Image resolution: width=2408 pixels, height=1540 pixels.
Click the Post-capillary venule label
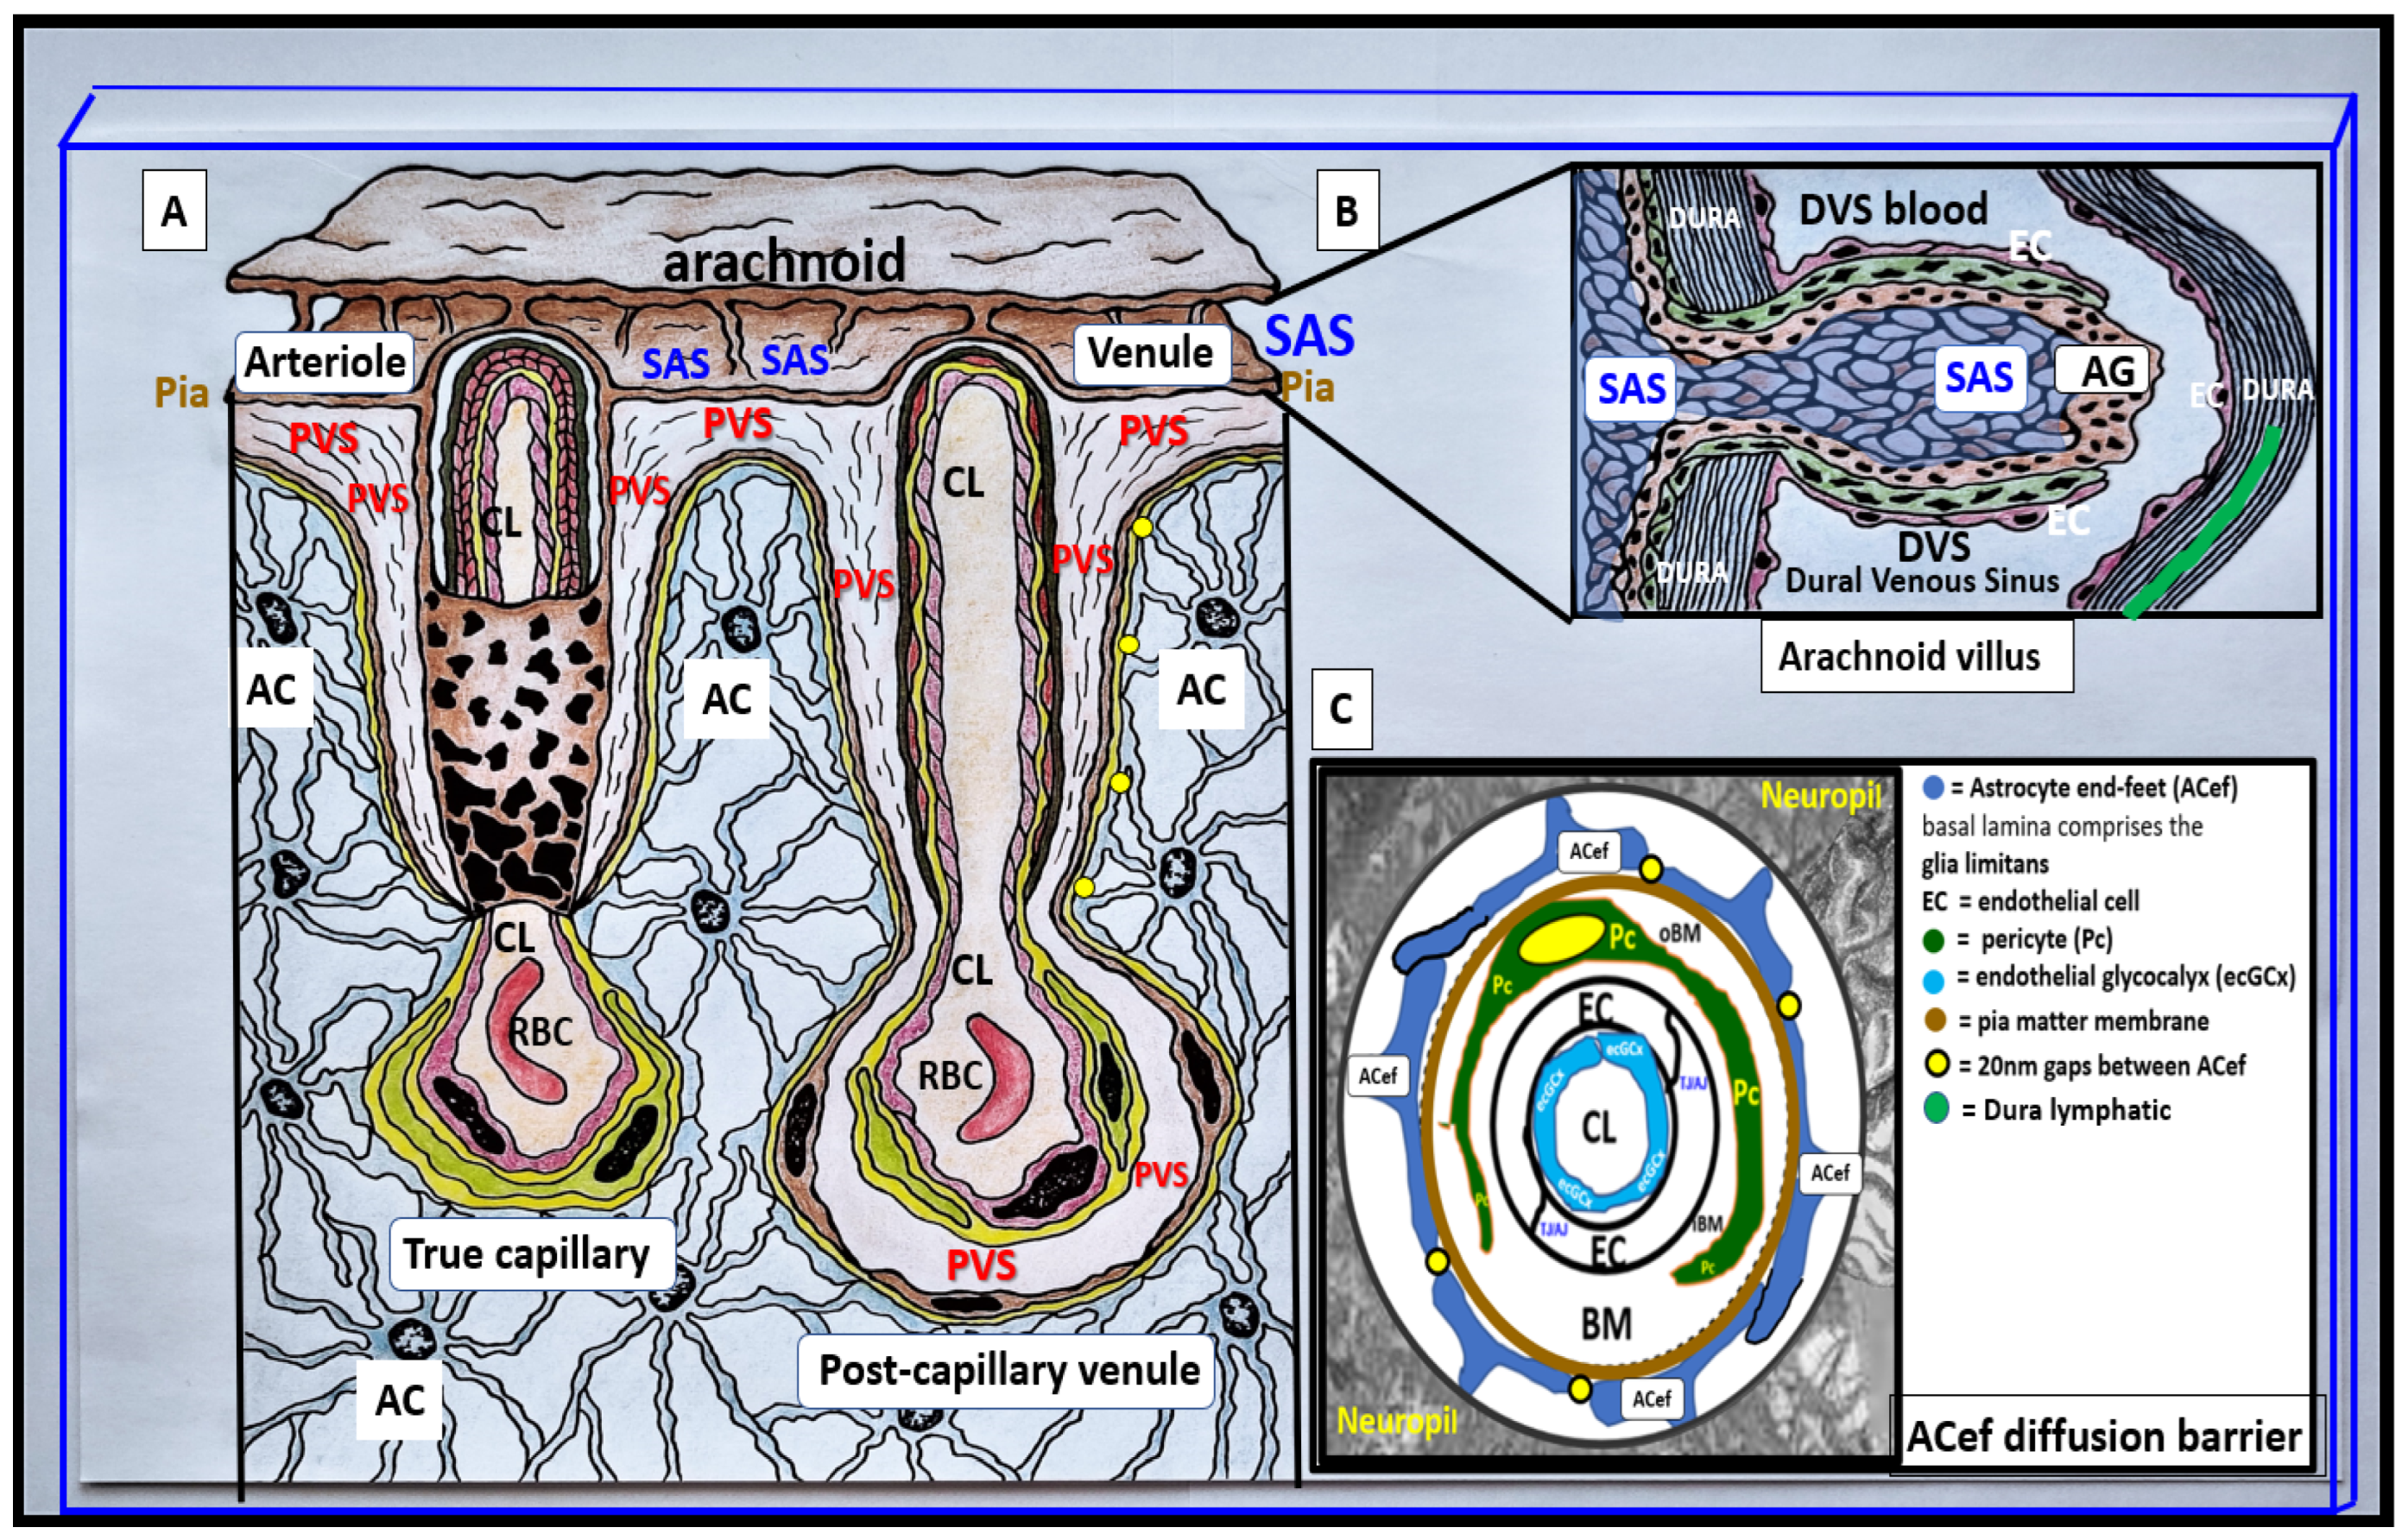click(1008, 1370)
